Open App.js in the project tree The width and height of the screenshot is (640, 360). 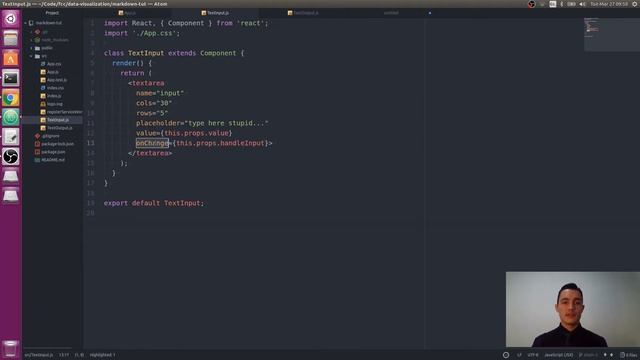(x=49, y=72)
